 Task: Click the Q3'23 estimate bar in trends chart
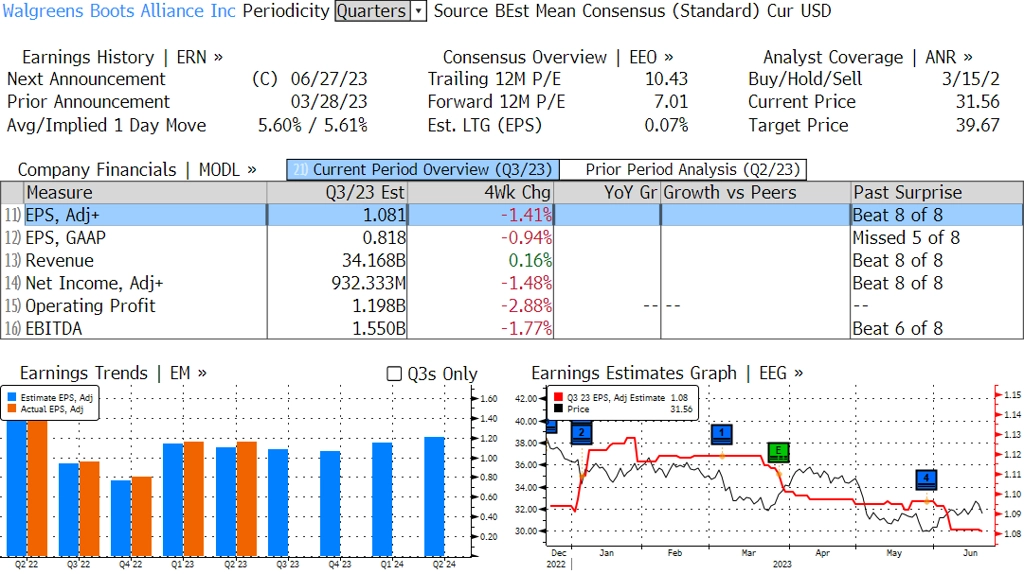click(x=278, y=503)
